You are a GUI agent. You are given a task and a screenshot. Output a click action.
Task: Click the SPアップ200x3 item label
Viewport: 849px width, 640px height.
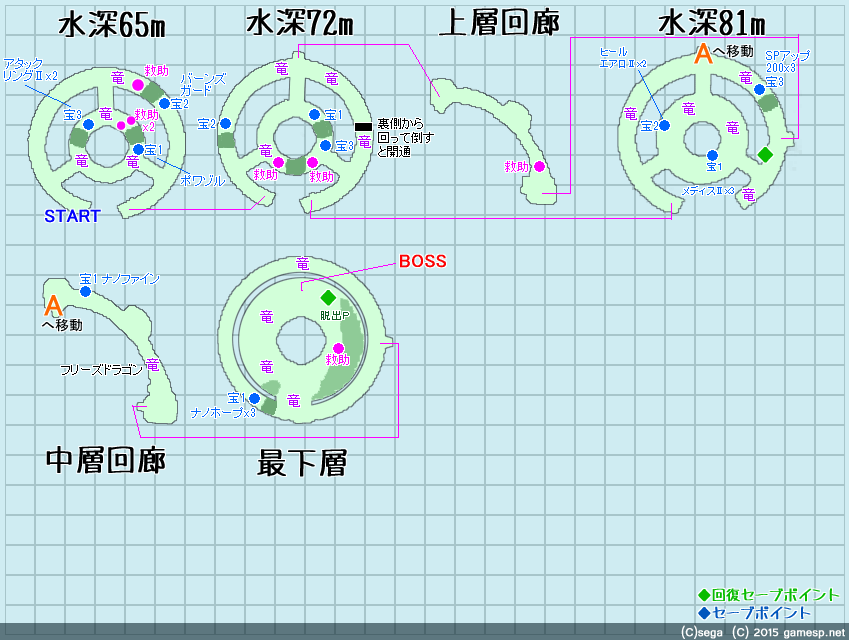click(x=787, y=61)
